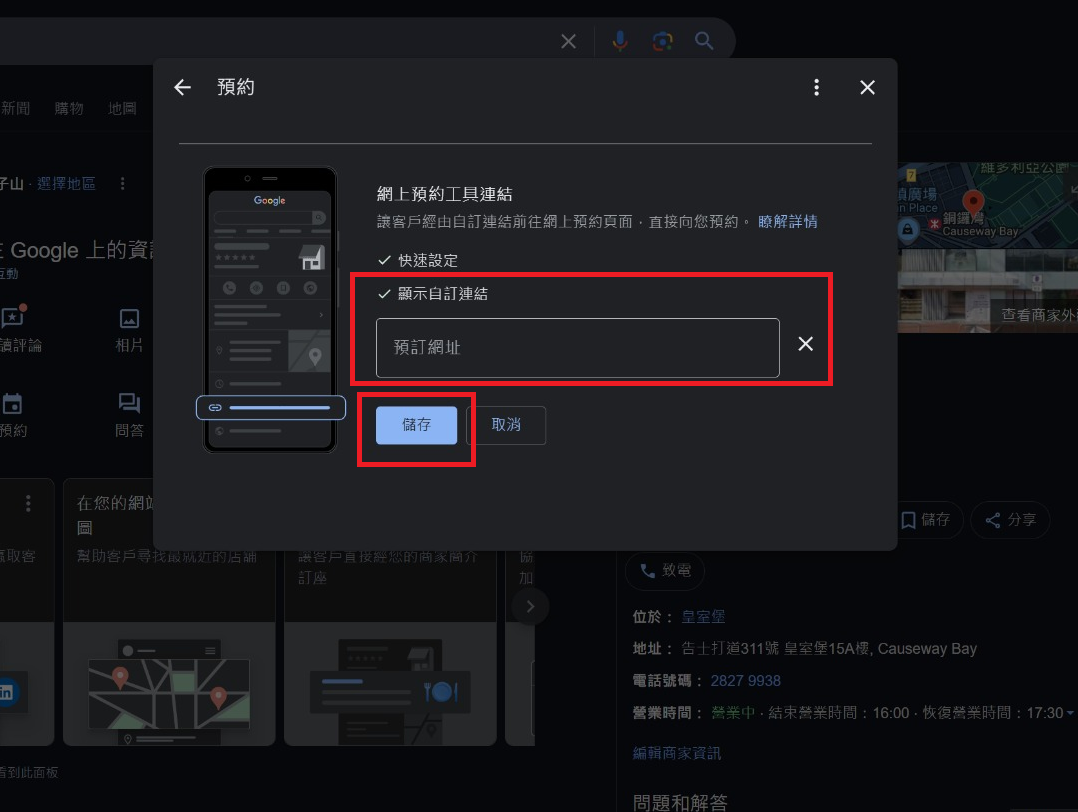1078x812 pixels.
Task: Remove the booking URL with the X icon
Action: [805, 344]
